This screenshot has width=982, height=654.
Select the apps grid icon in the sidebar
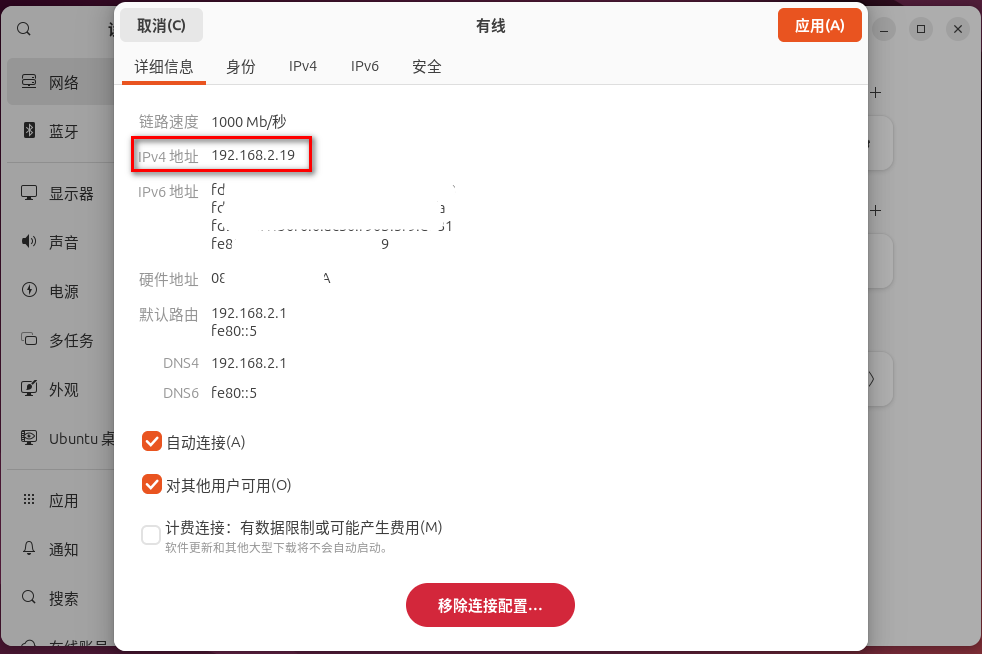pyautogui.click(x=29, y=499)
